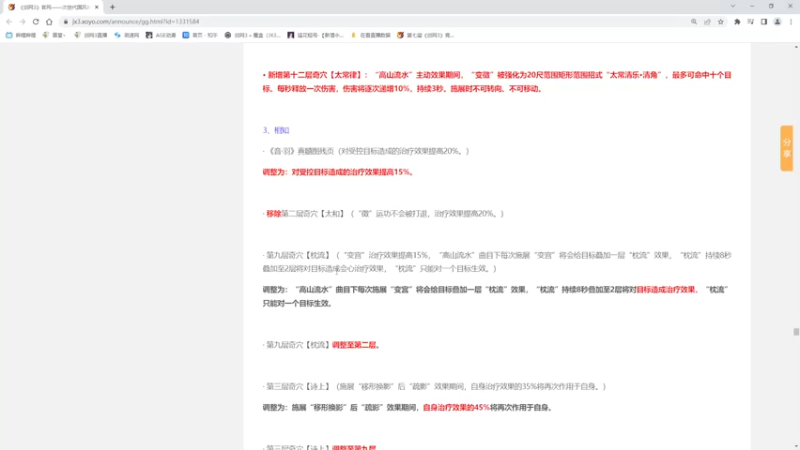This screenshot has width=800, height=450.
Task: Click the red text containing '45%'
Action: pyautogui.click(x=456, y=407)
